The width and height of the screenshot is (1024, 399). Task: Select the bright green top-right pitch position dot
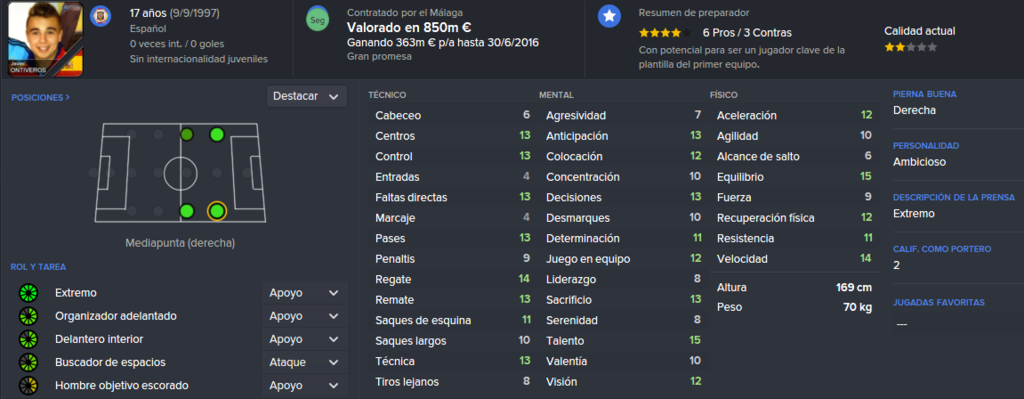217,135
